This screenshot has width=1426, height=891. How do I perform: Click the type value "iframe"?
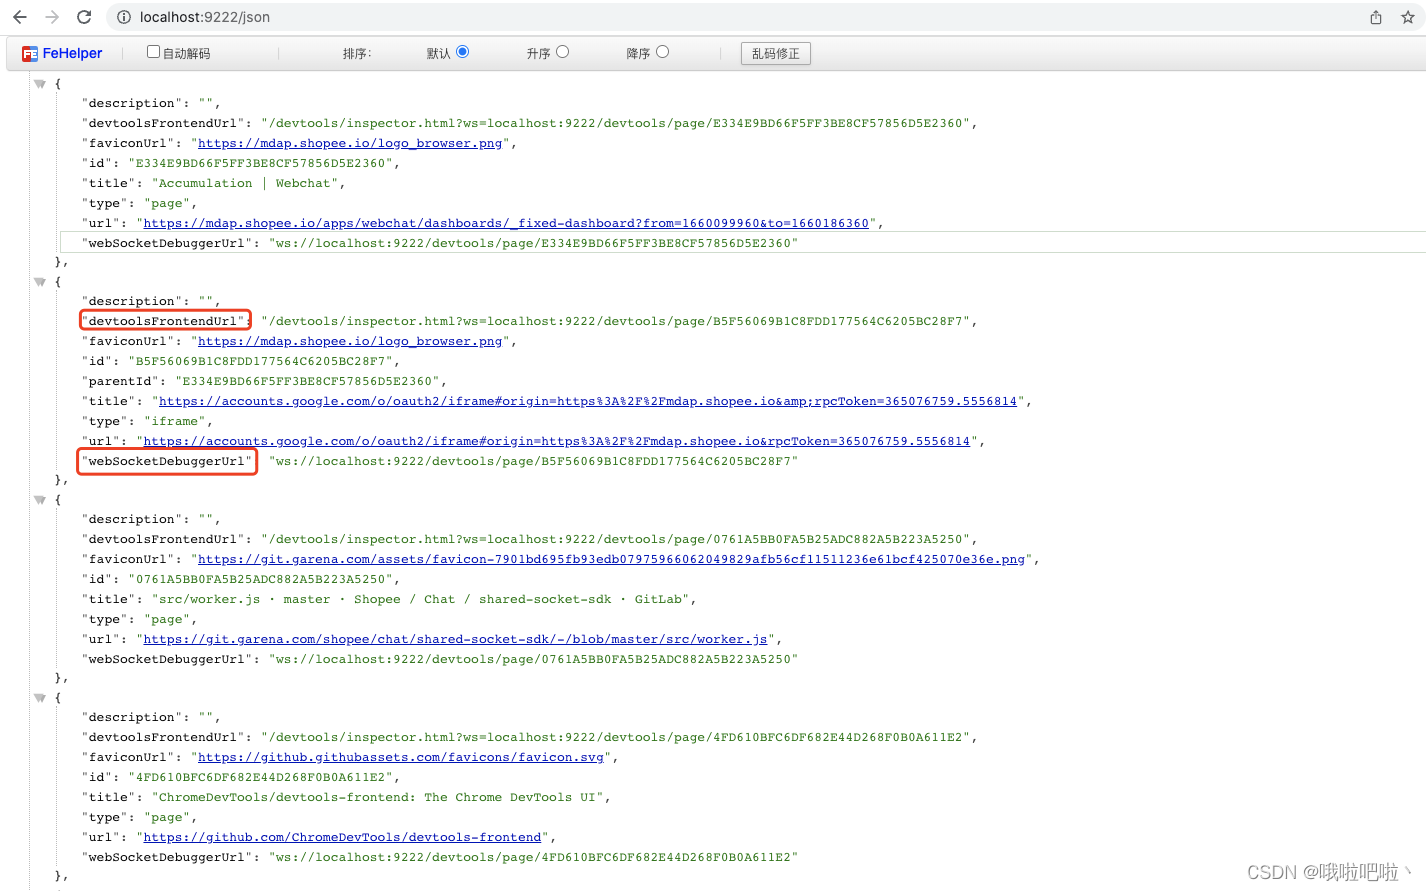(x=174, y=421)
